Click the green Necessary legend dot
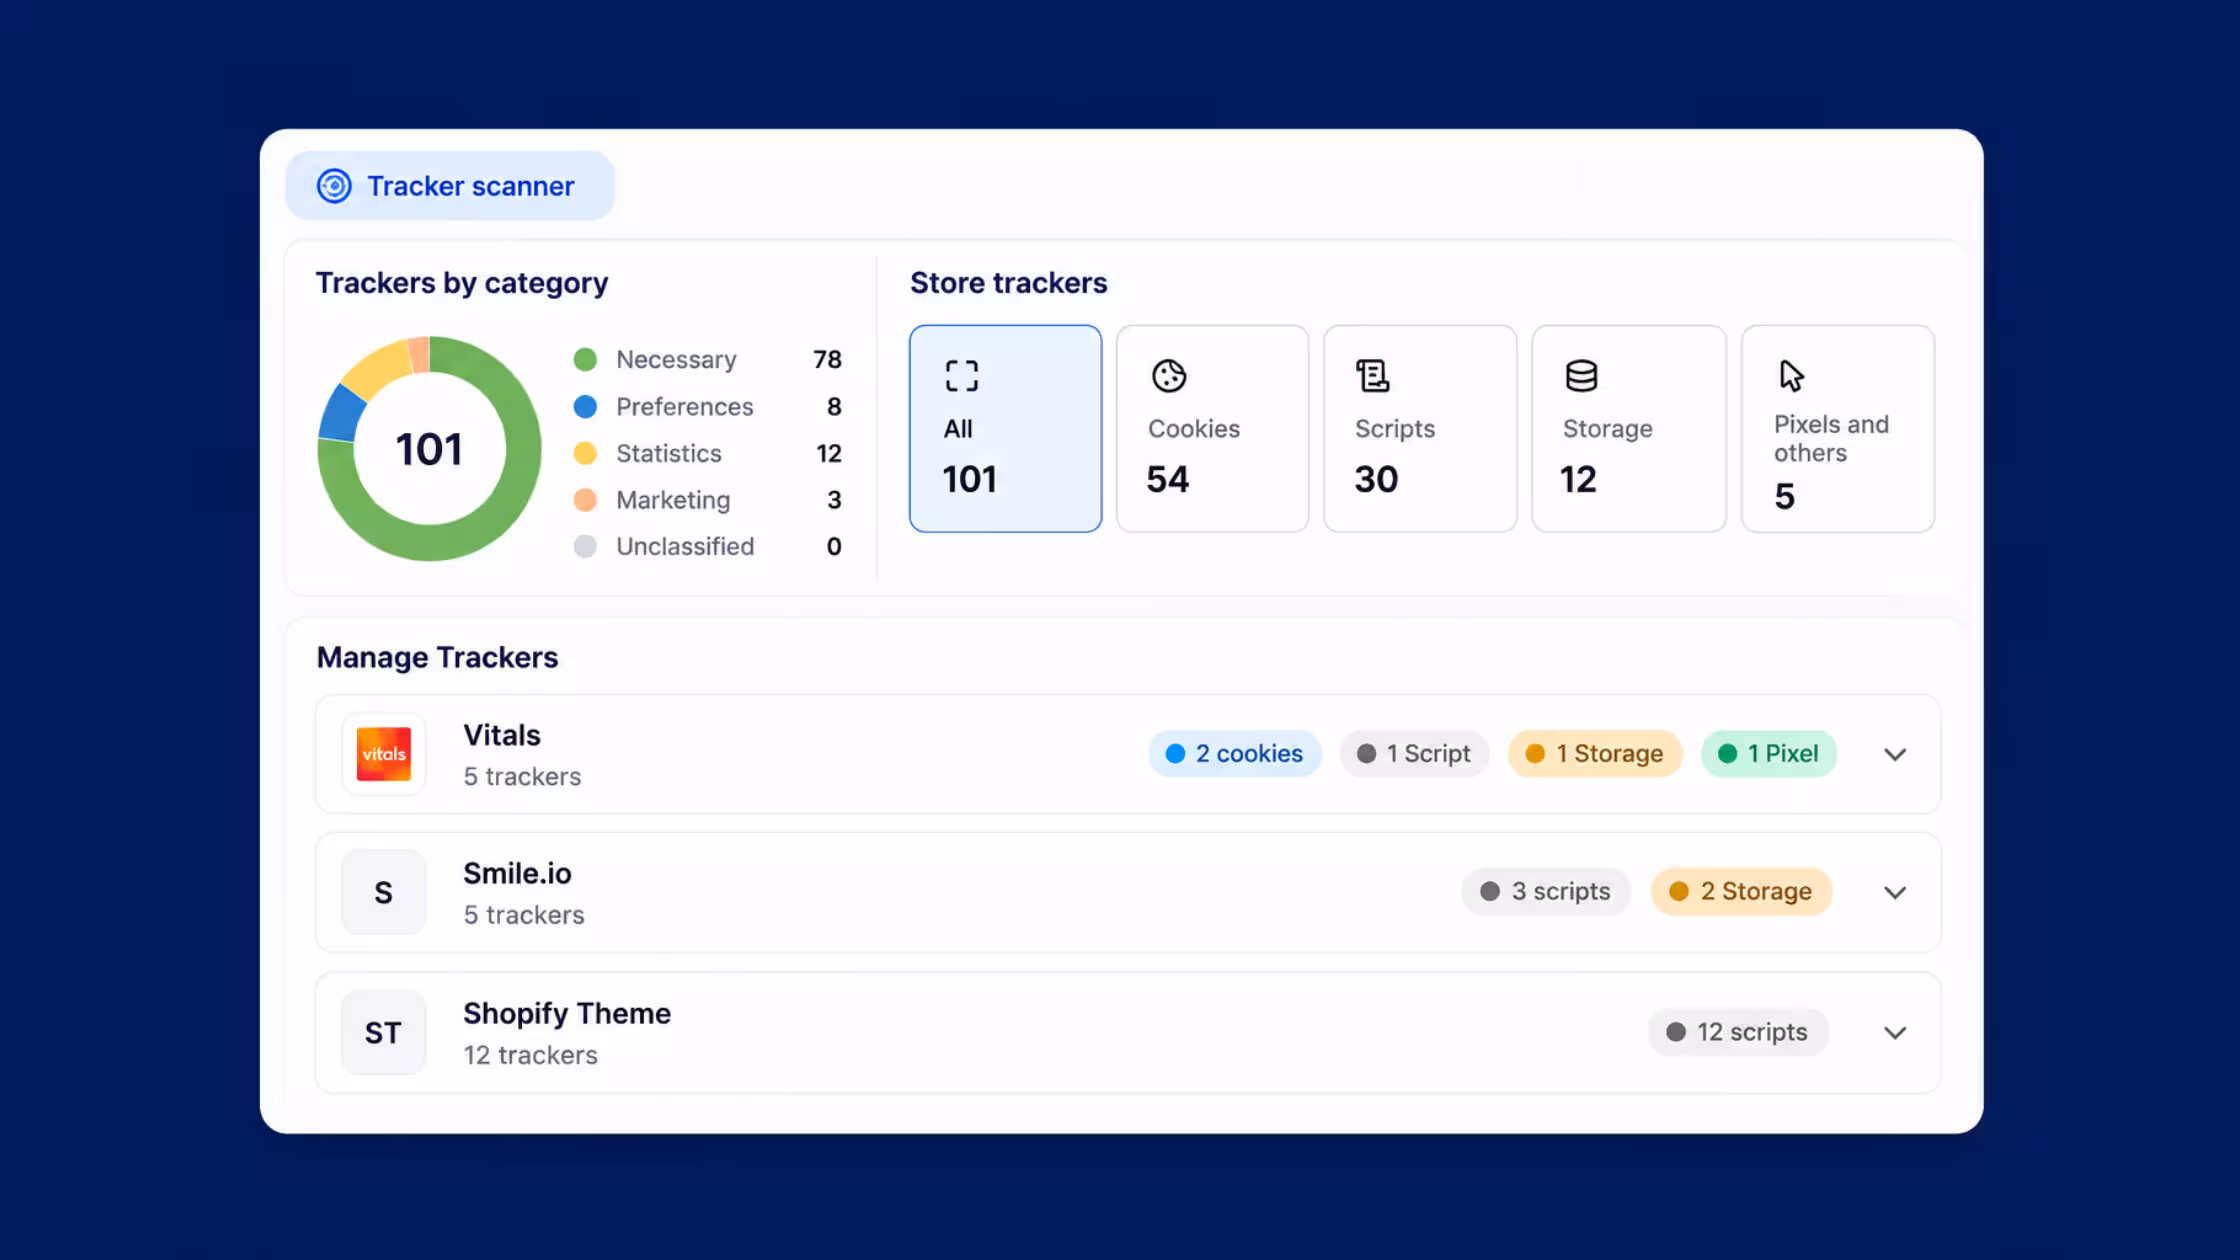 tap(585, 360)
